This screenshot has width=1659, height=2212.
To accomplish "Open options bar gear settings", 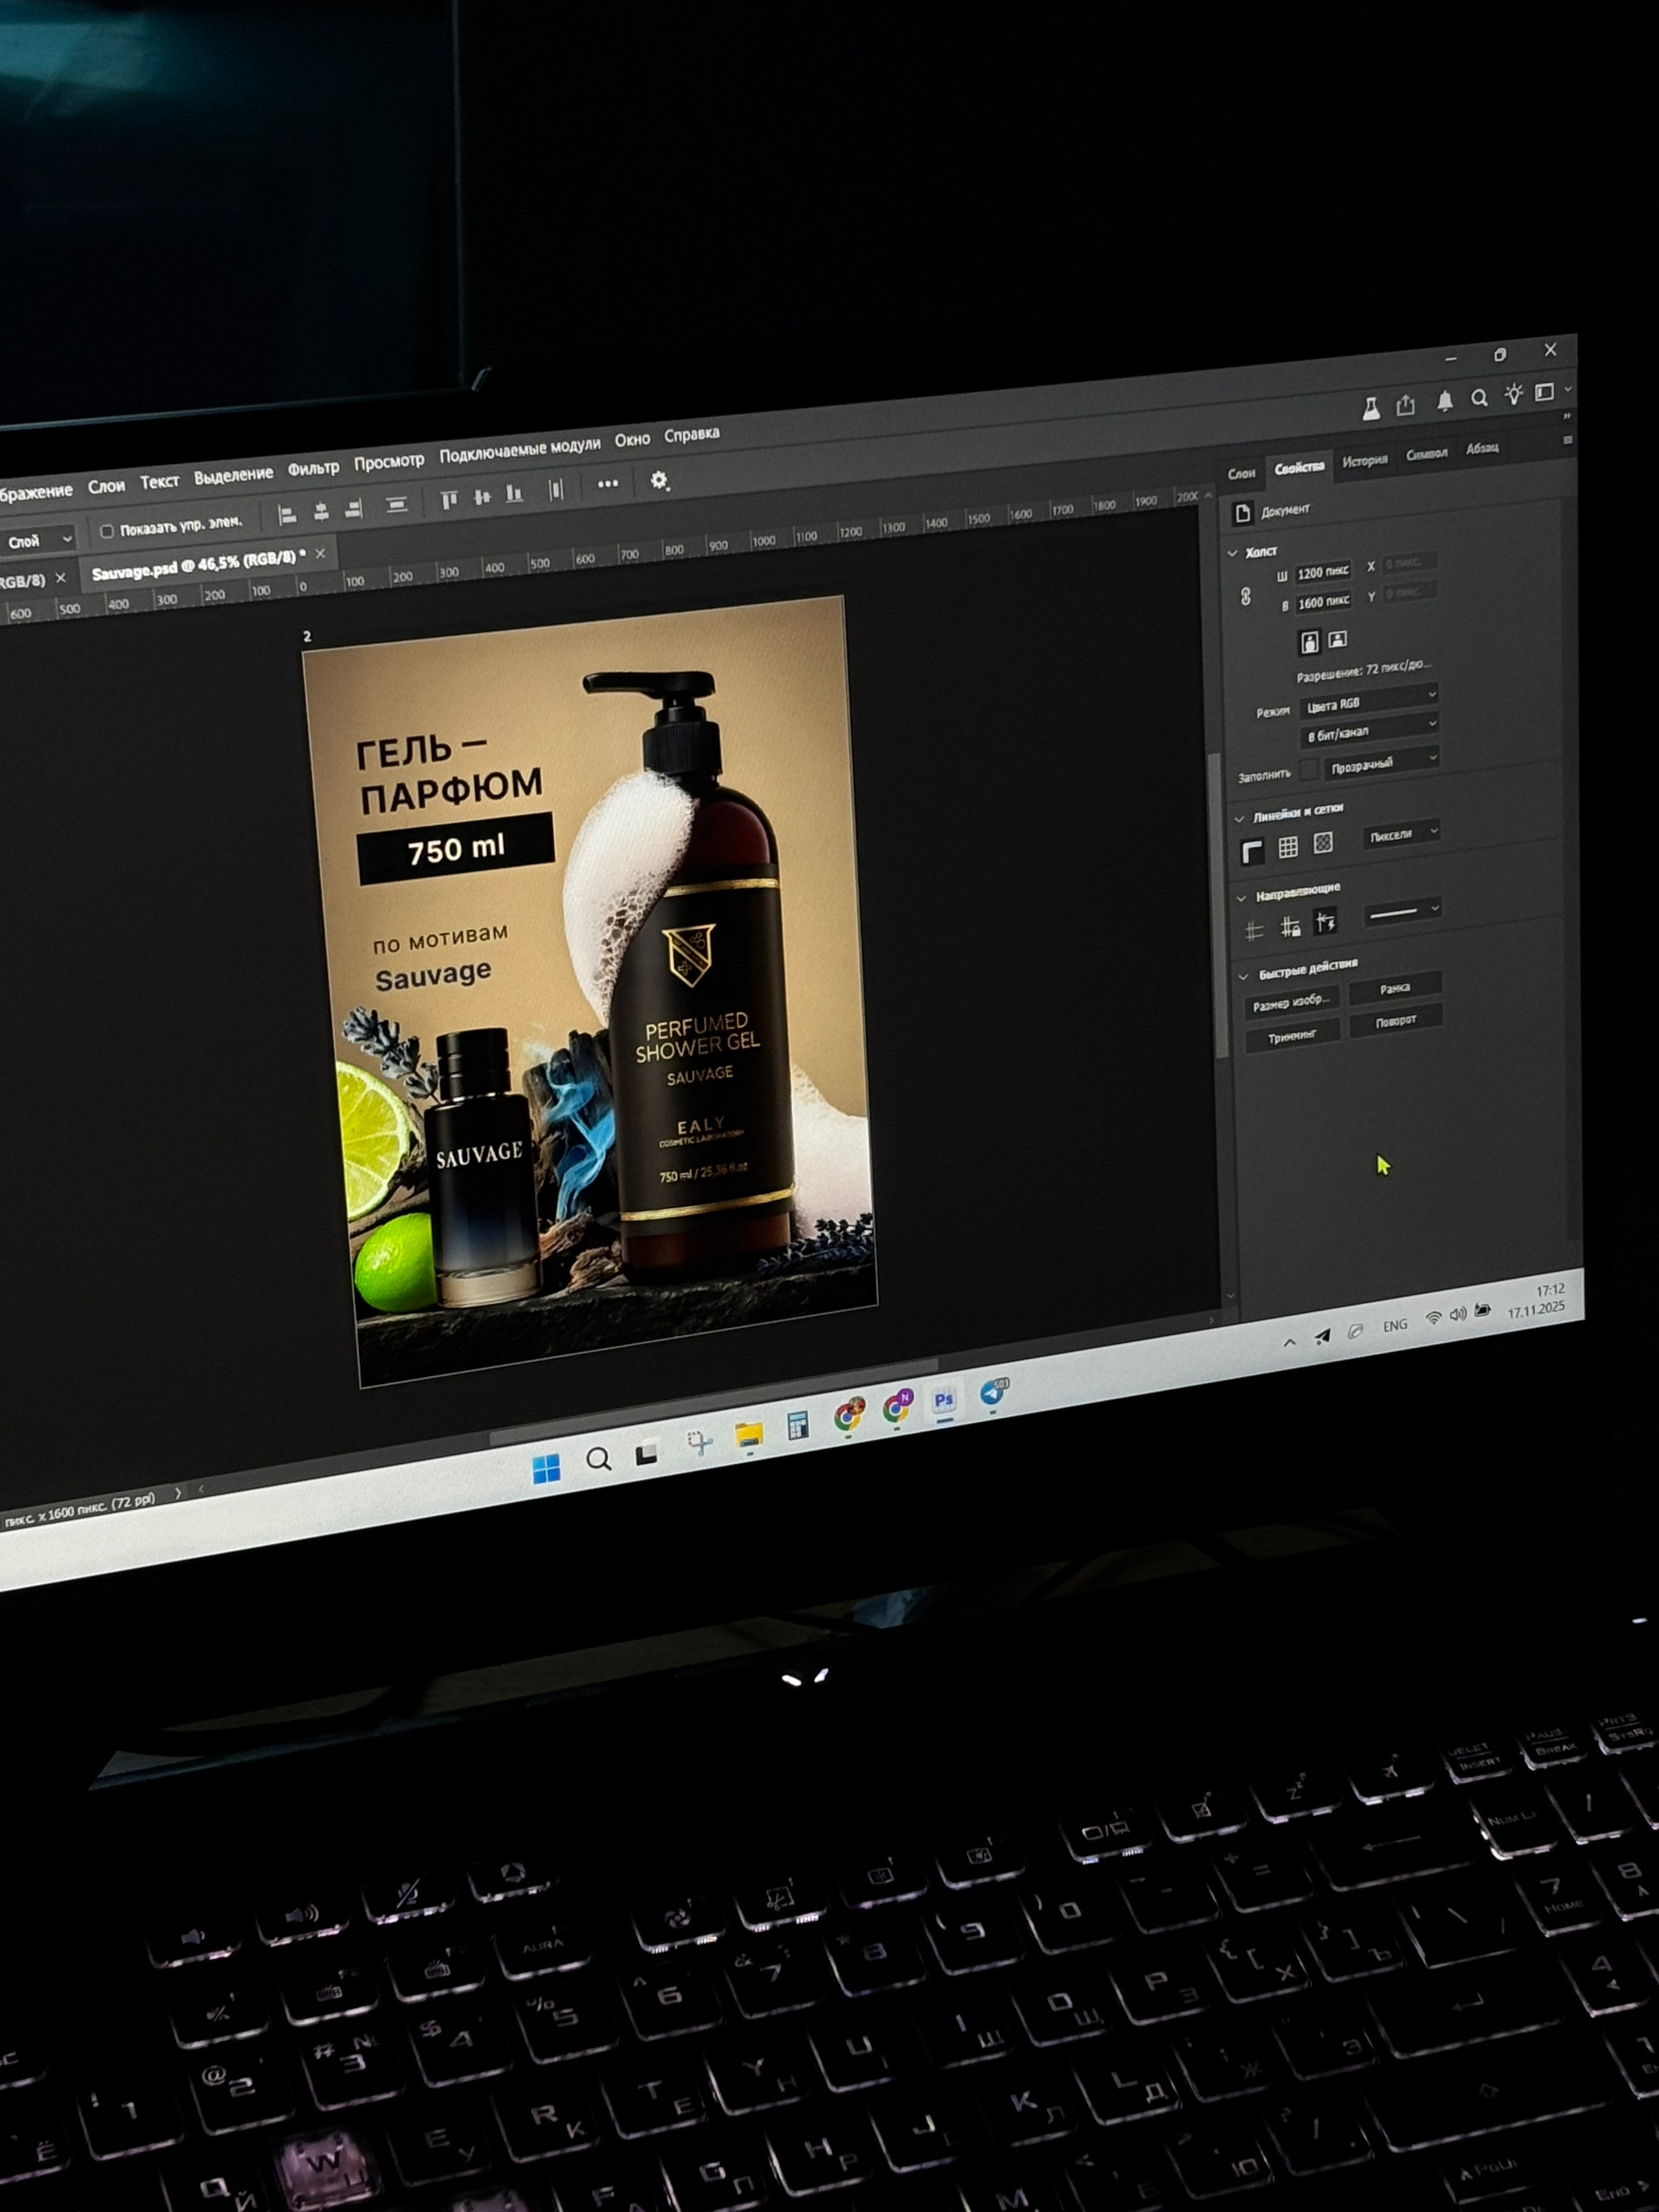I will (x=659, y=480).
